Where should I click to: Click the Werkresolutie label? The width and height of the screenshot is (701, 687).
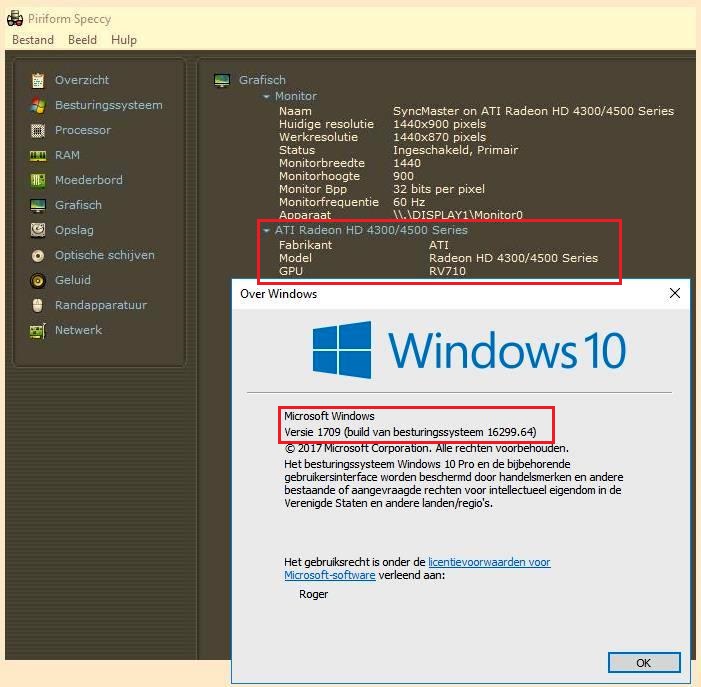tap(318, 137)
